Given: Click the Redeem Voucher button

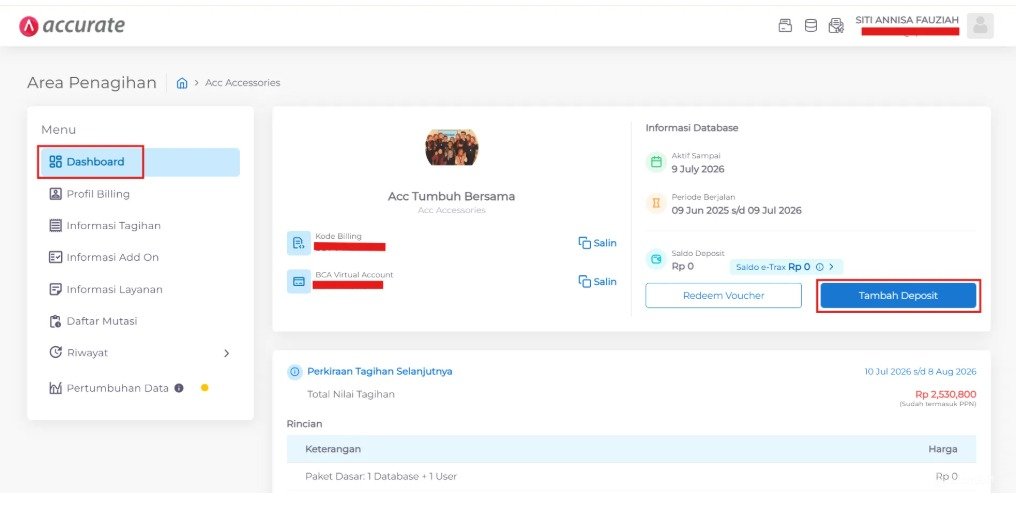Looking at the screenshot, I should pyautogui.click(x=723, y=295).
